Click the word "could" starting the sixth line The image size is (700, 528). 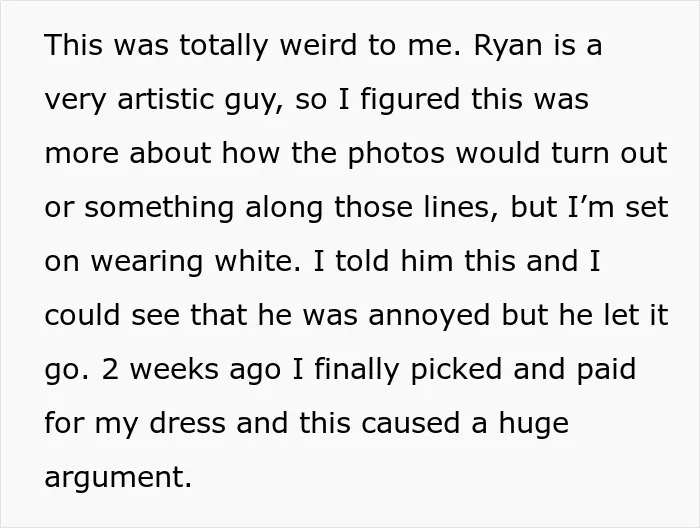click(x=83, y=315)
